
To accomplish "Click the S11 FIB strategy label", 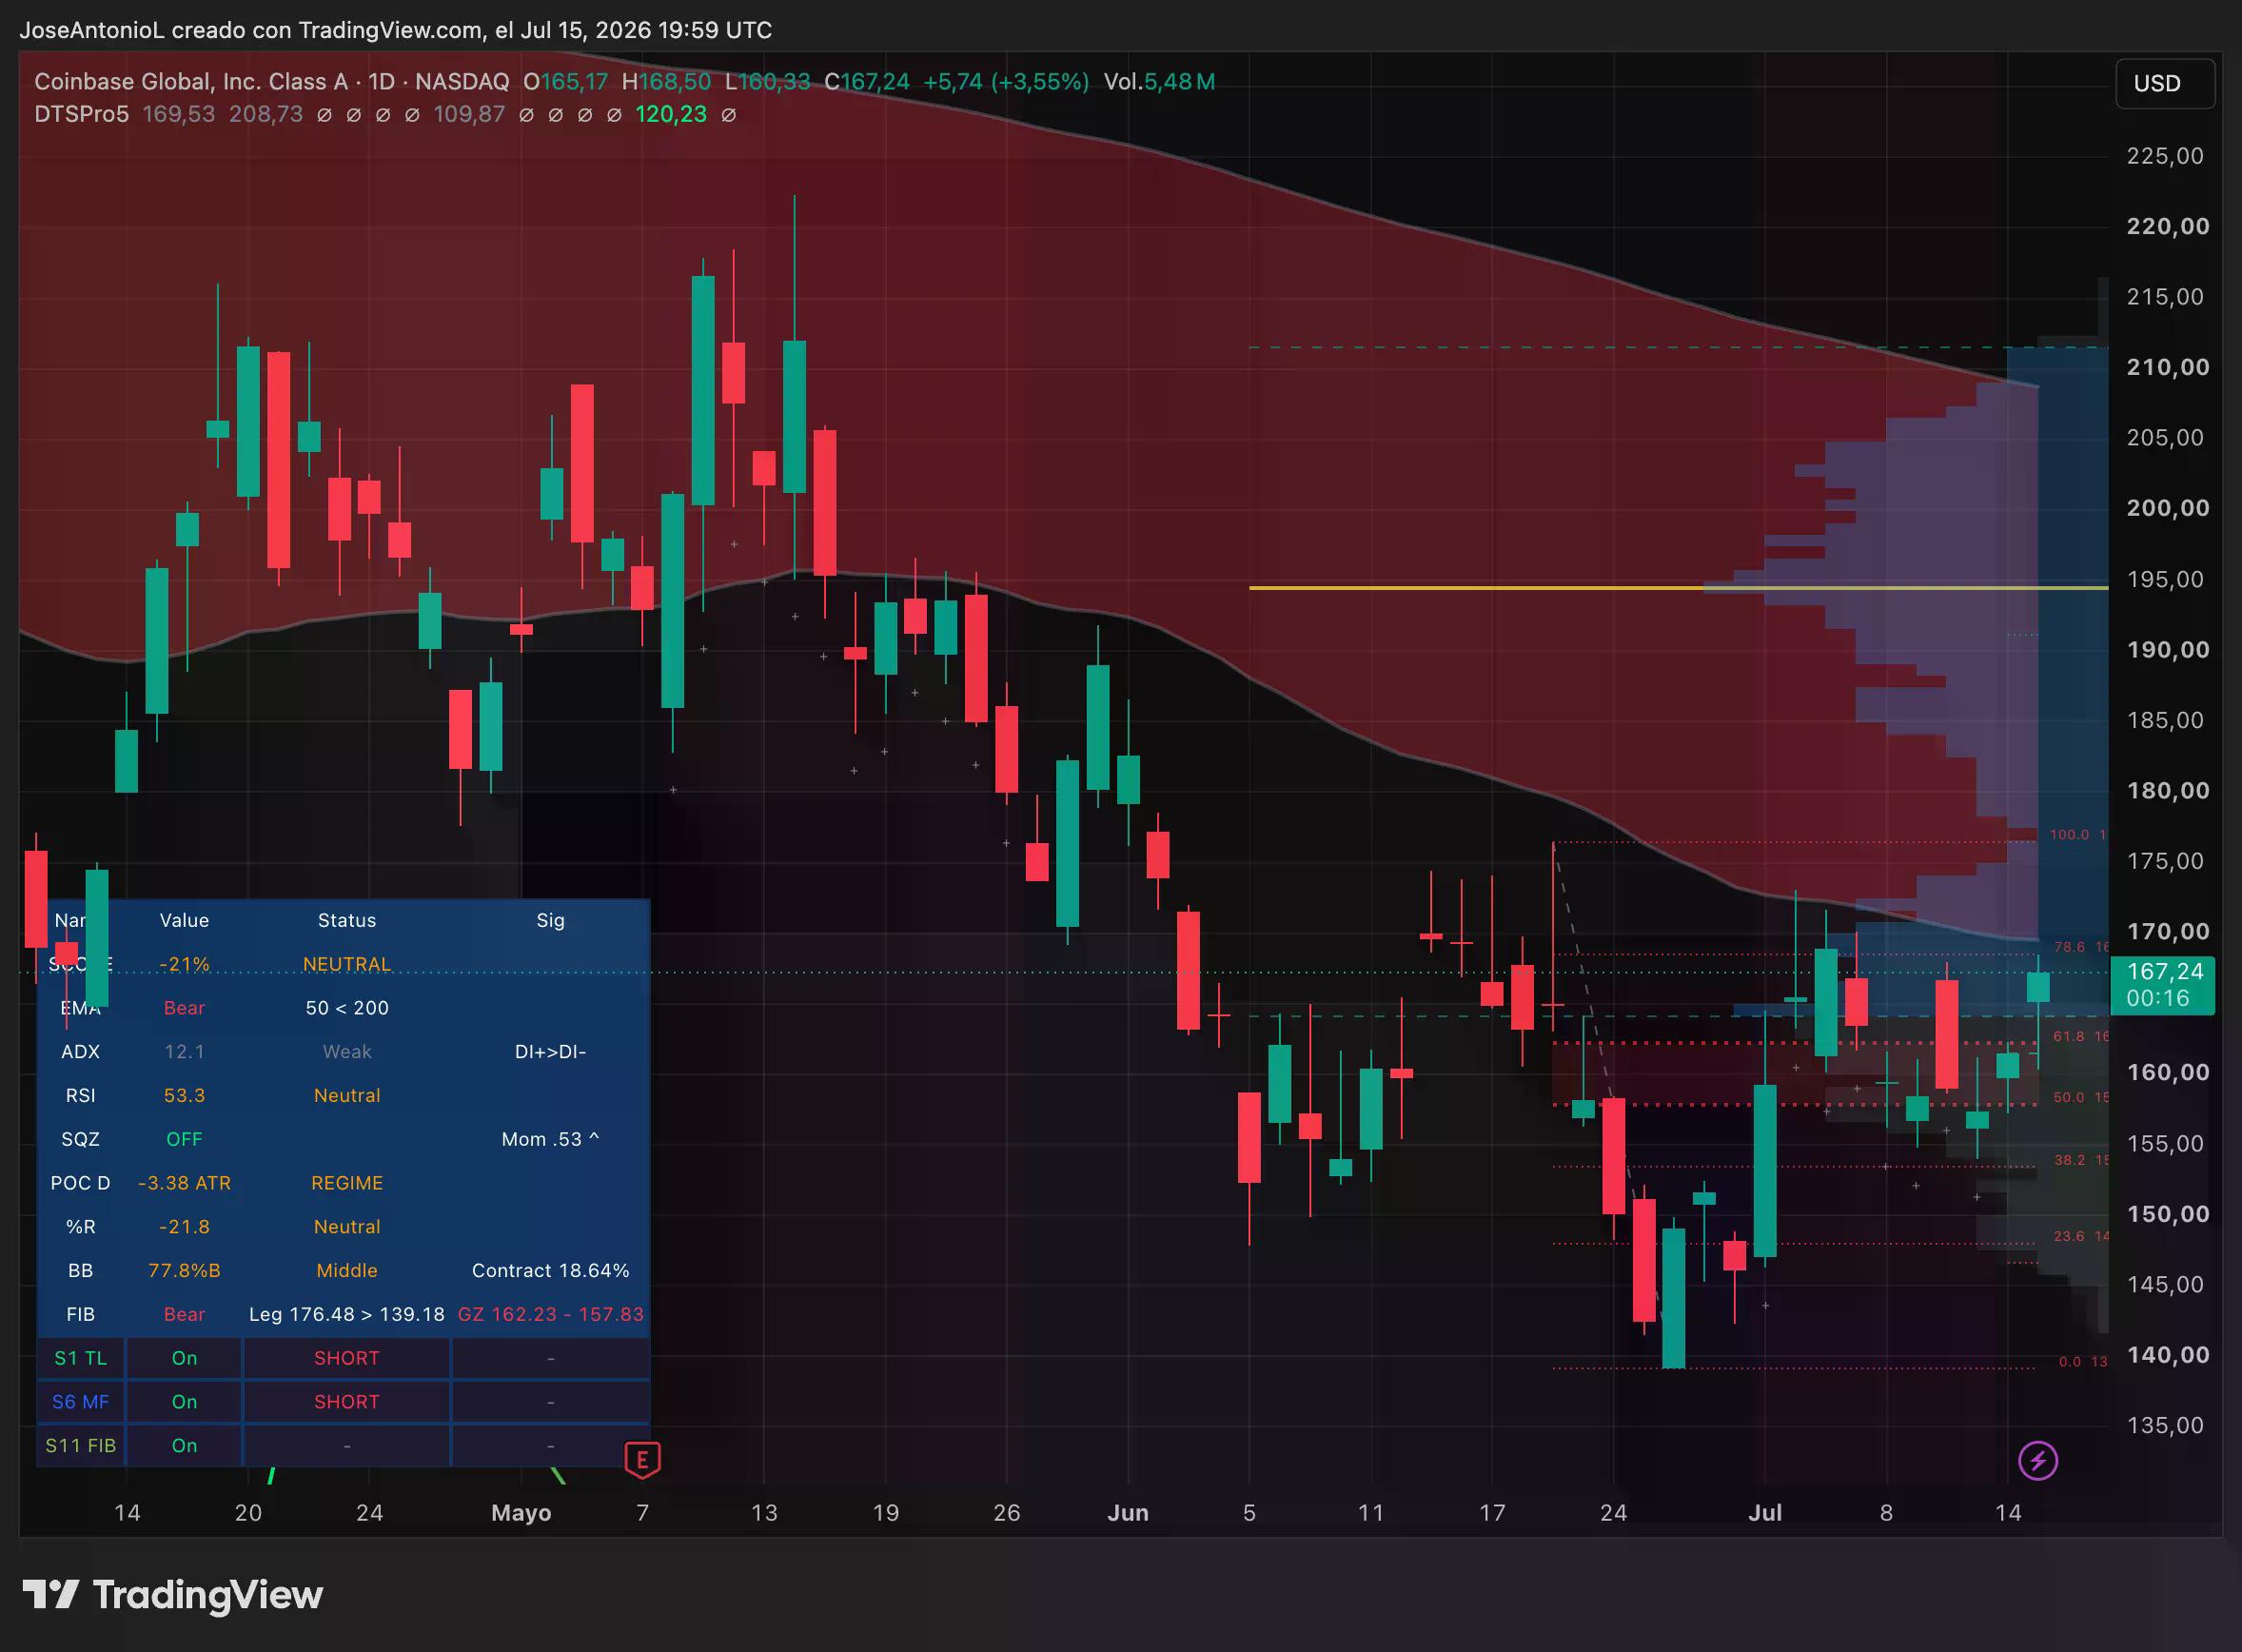I will point(81,1446).
